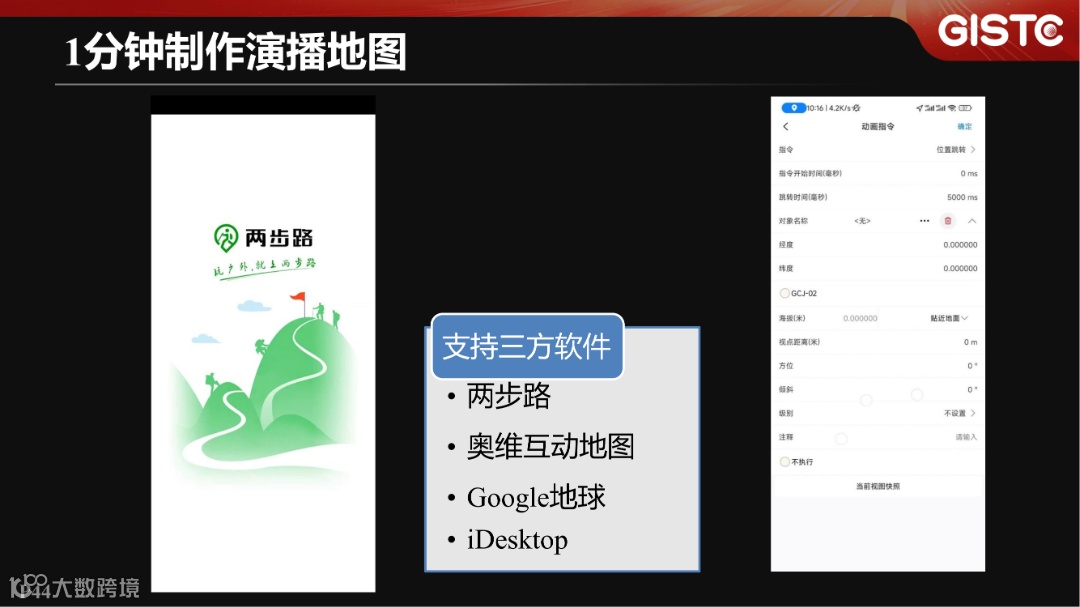Viewport: 1080px width, 607px height.
Task: Click the red trash delete icon
Action: click(x=948, y=221)
